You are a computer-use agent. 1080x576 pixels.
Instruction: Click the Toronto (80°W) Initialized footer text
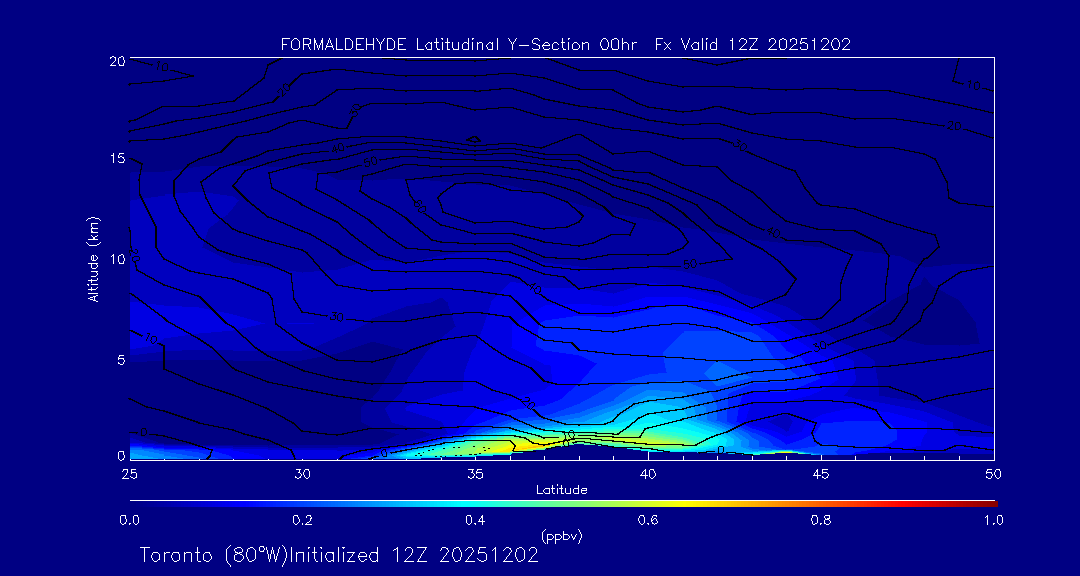[339, 555]
